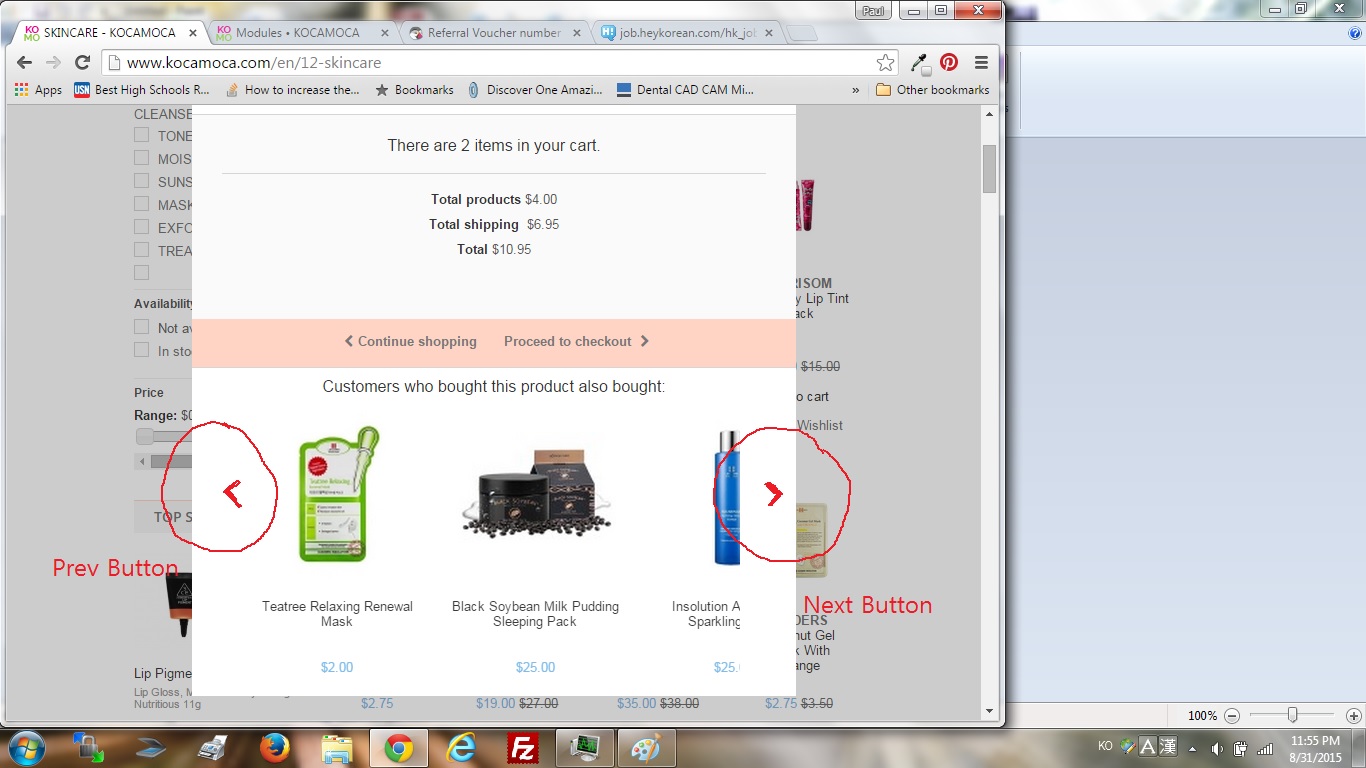This screenshot has width=1366, height=768.
Task: Click the Chrome taskbar icon
Action: (399, 748)
